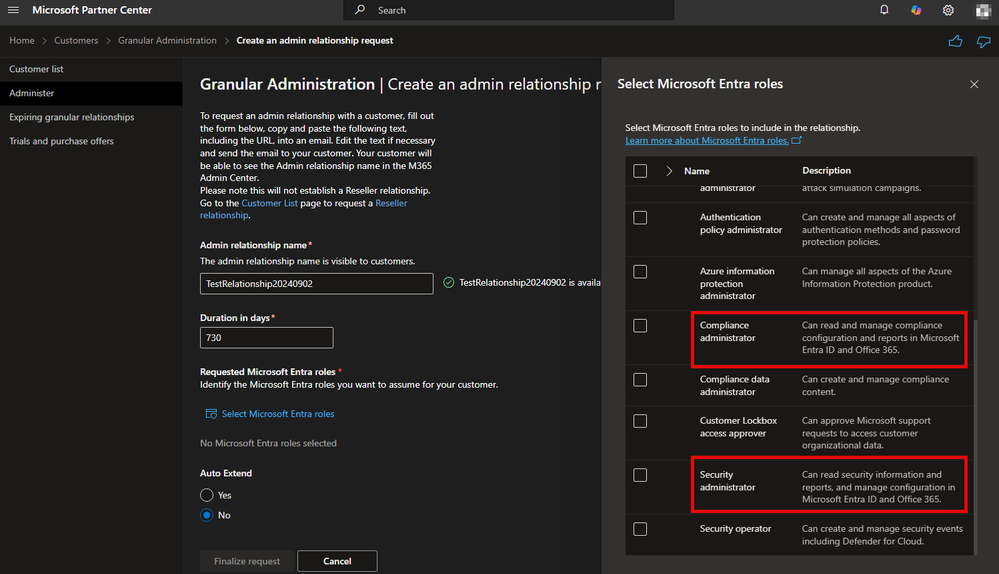Check the Azure information protection administrator role
This screenshot has width=999, height=574.
[x=640, y=272]
